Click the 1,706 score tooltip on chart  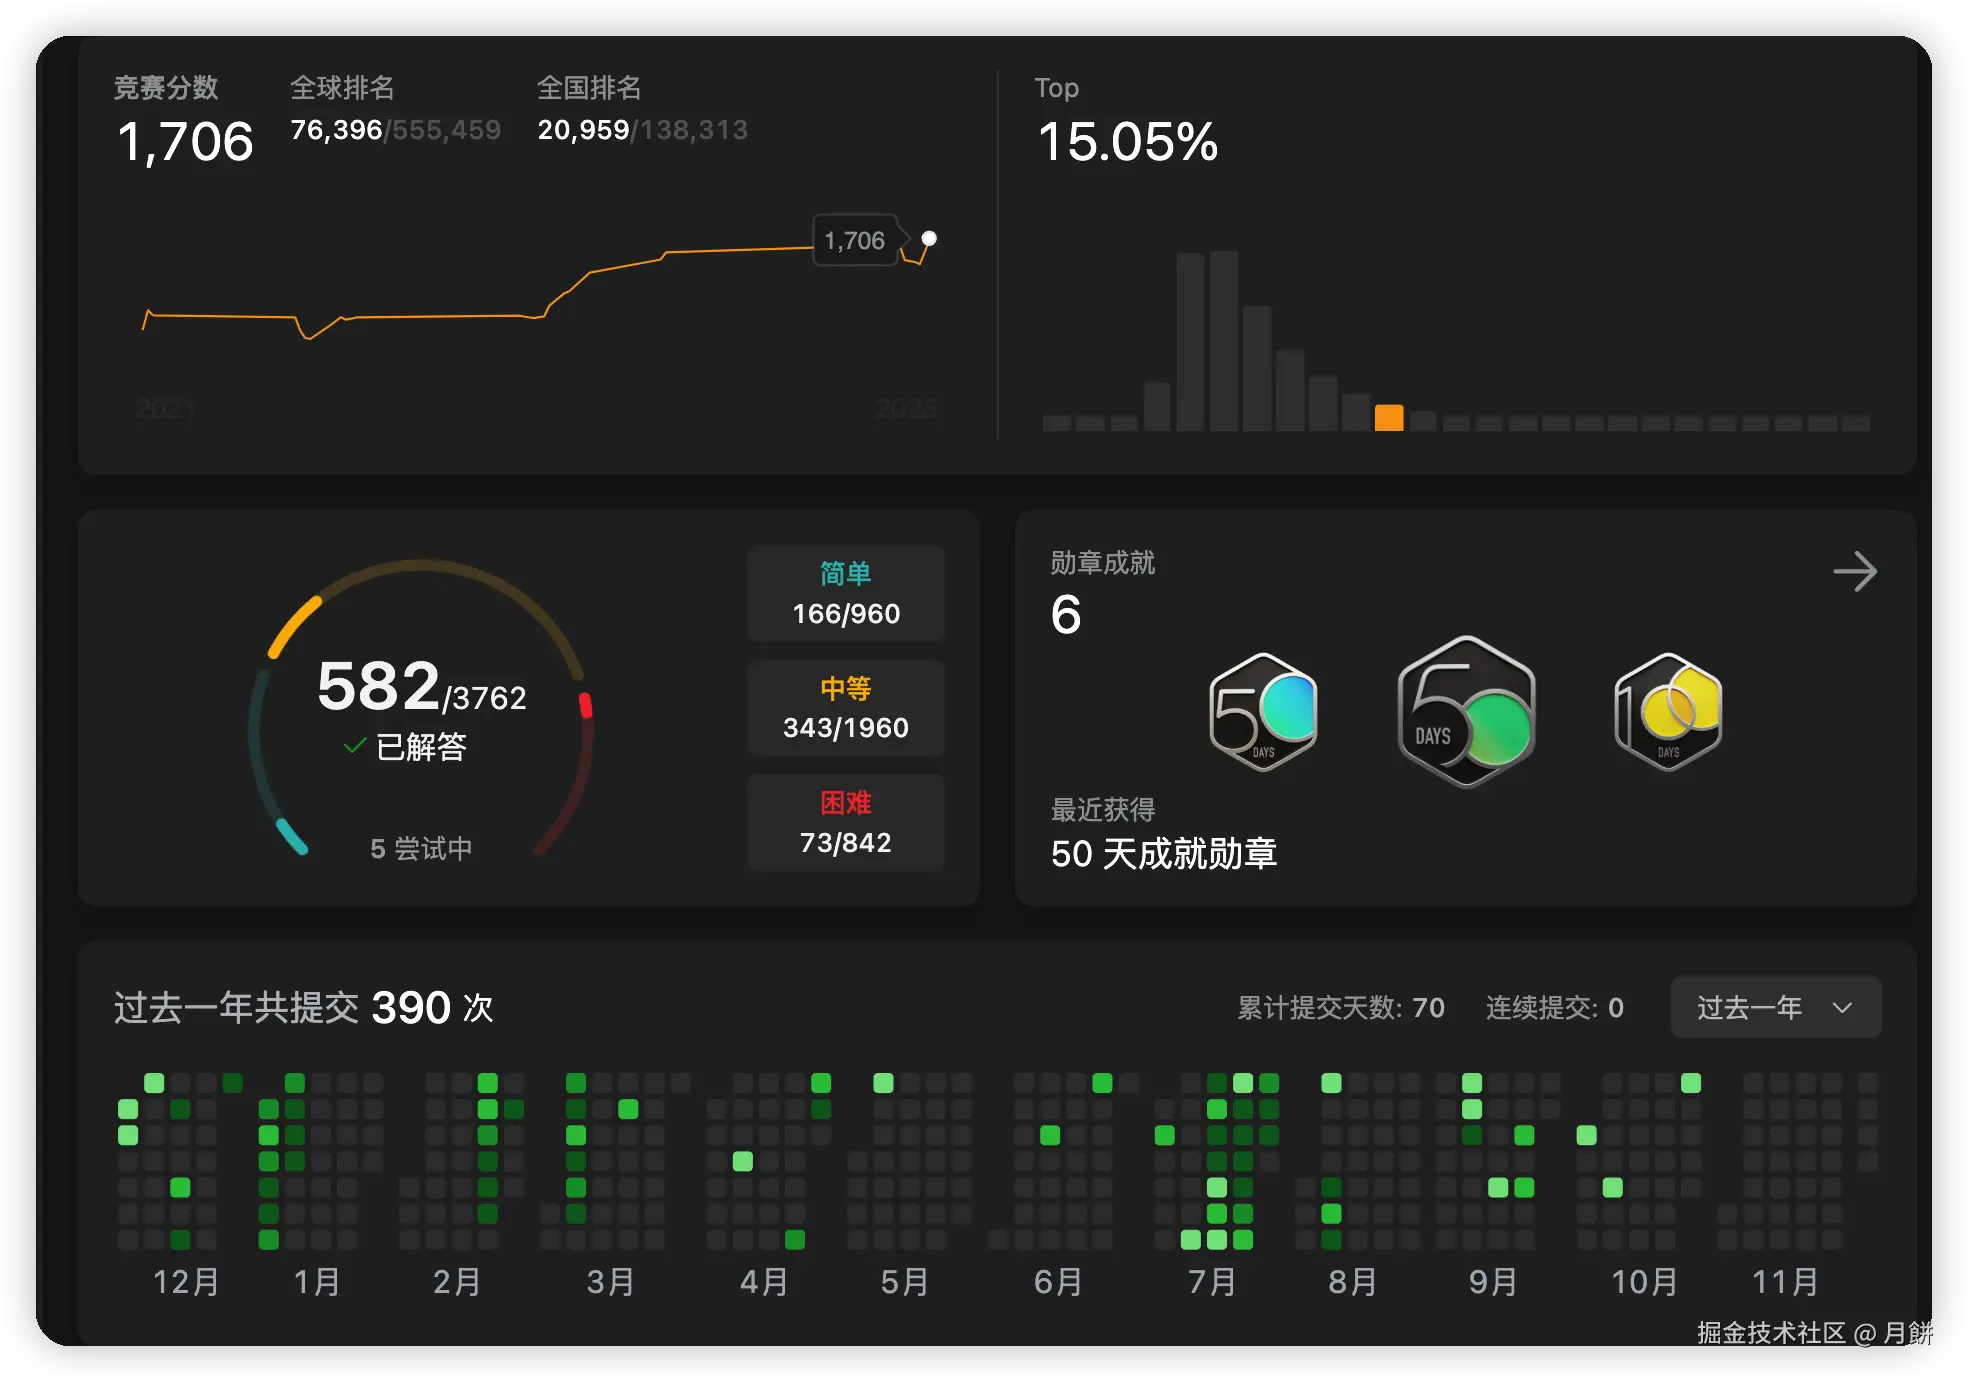point(855,240)
